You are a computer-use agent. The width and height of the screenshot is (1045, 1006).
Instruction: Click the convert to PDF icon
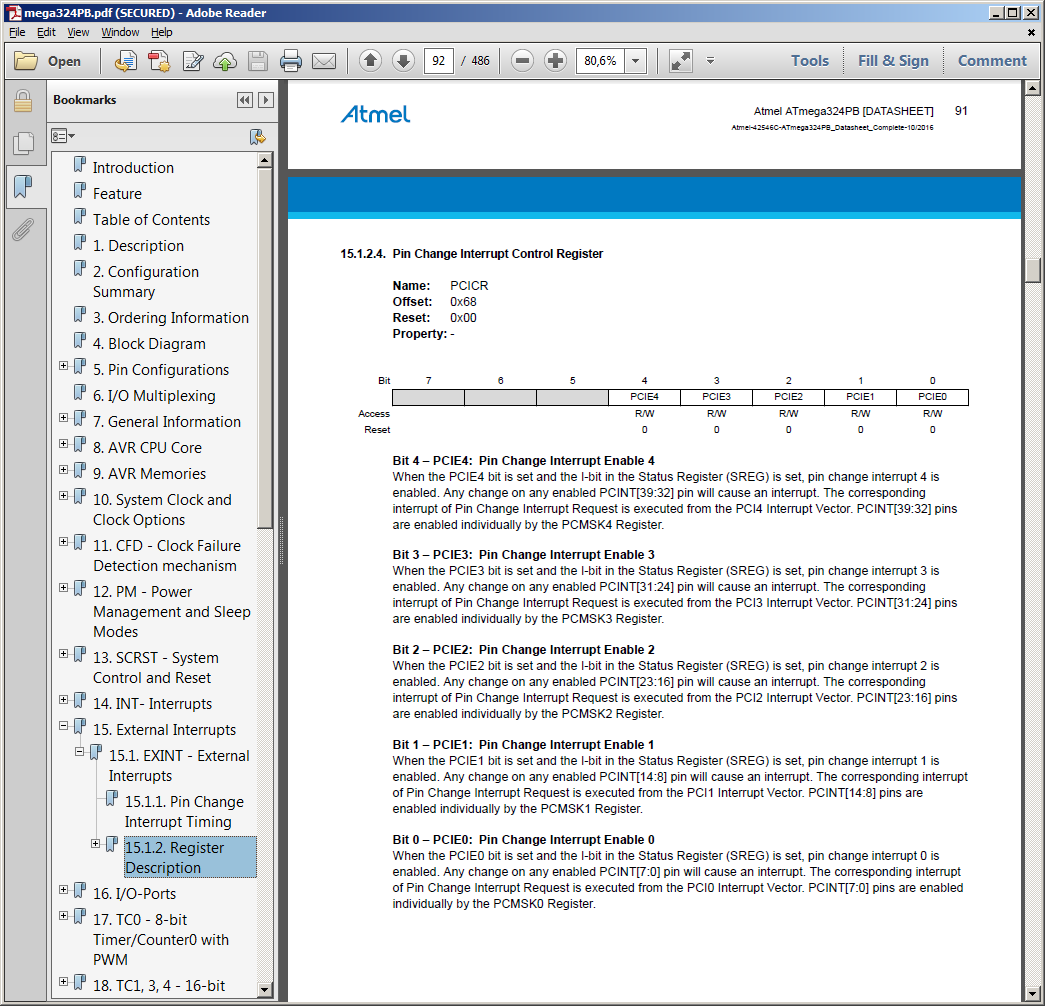point(159,61)
